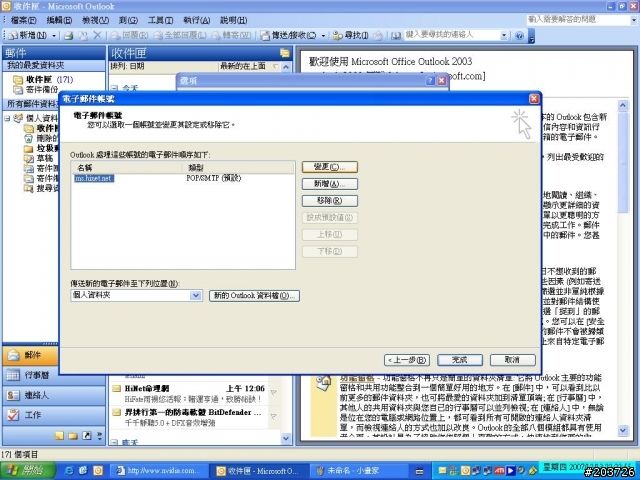
Task: Click the reading pane scroll up arrow
Action: point(623,106)
